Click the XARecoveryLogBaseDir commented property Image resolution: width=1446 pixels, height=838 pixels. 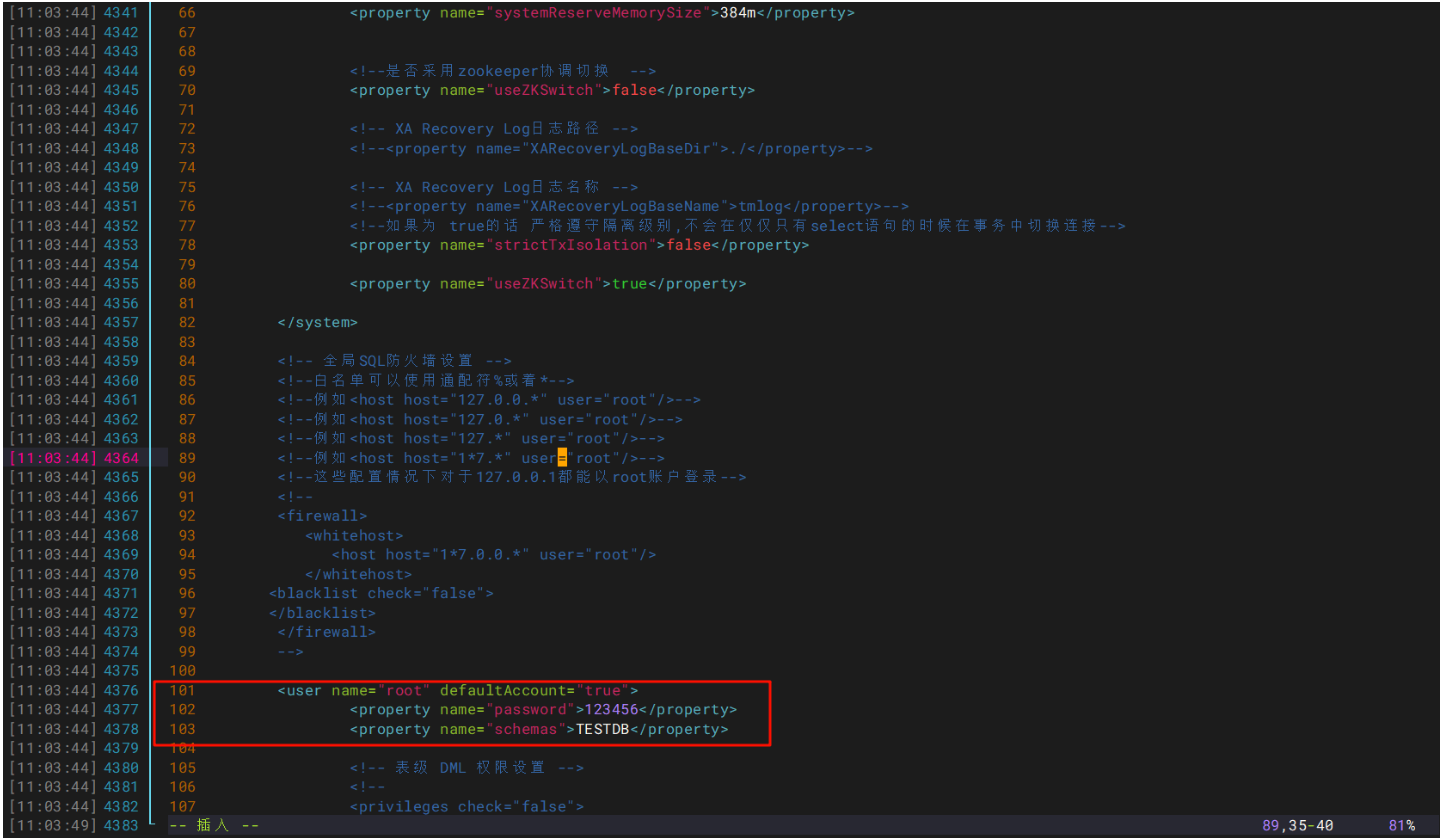point(611,148)
